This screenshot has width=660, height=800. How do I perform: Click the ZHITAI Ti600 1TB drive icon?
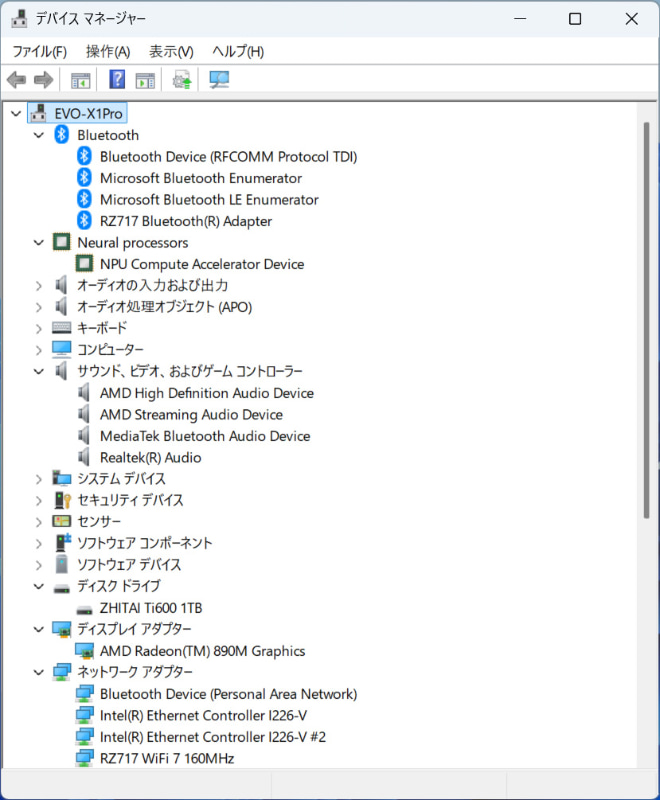point(84,609)
